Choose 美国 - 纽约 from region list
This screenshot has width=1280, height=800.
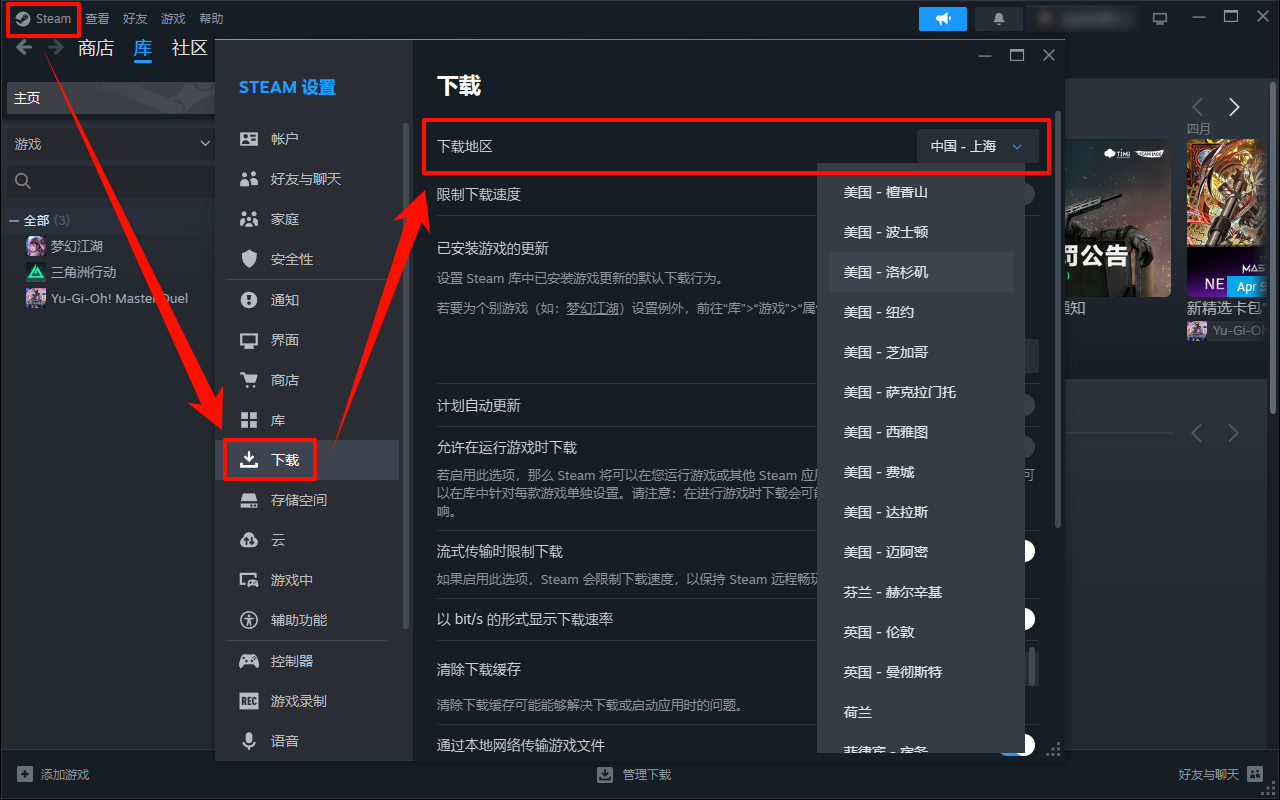pyautogui.click(x=921, y=312)
